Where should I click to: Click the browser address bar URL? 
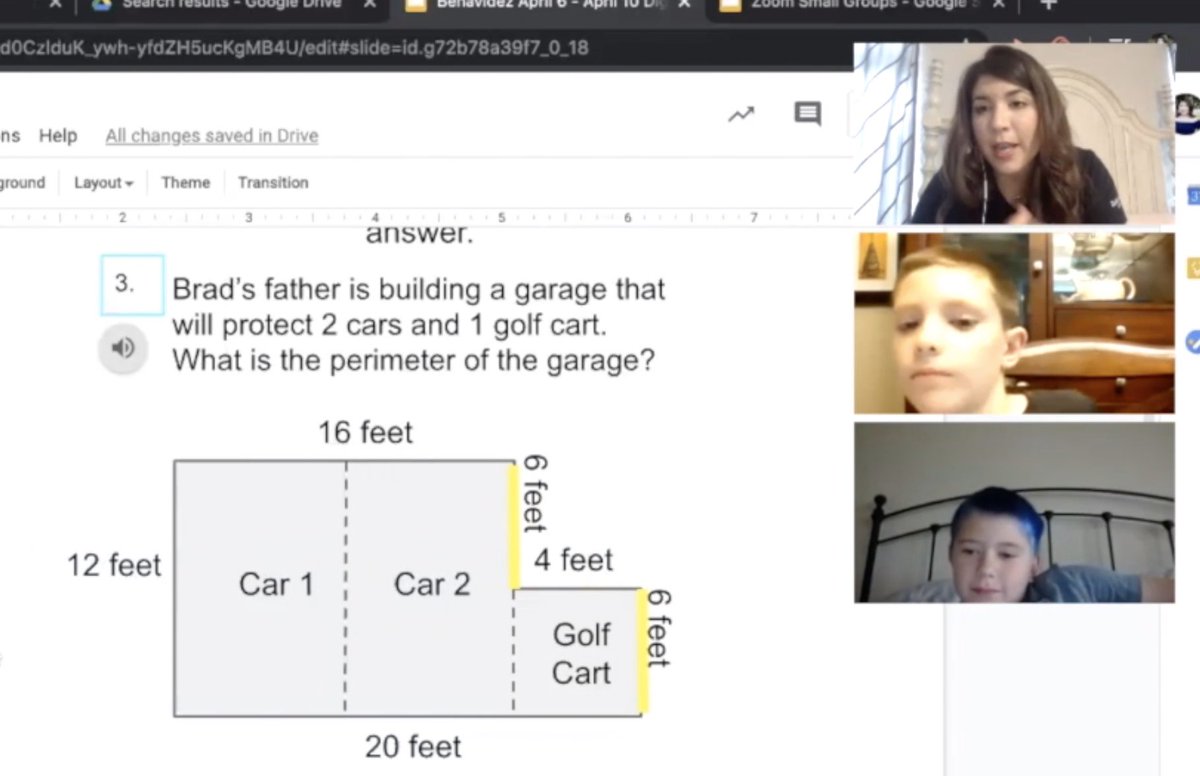[x=294, y=48]
